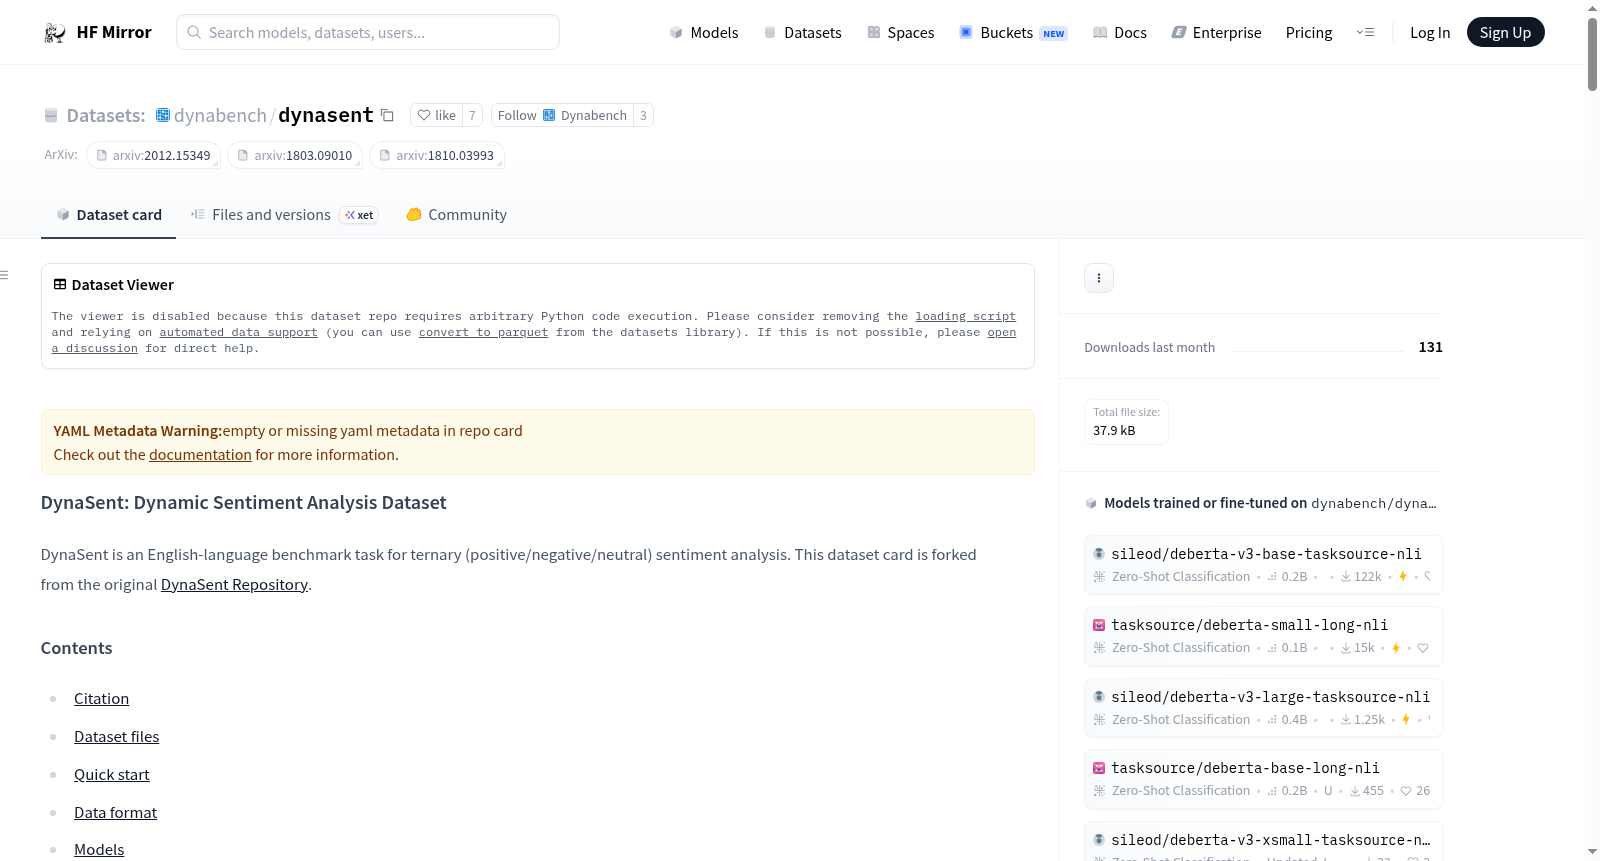Open the arxiv:2012.15349 tag
1600x861 pixels.
click(153, 156)
